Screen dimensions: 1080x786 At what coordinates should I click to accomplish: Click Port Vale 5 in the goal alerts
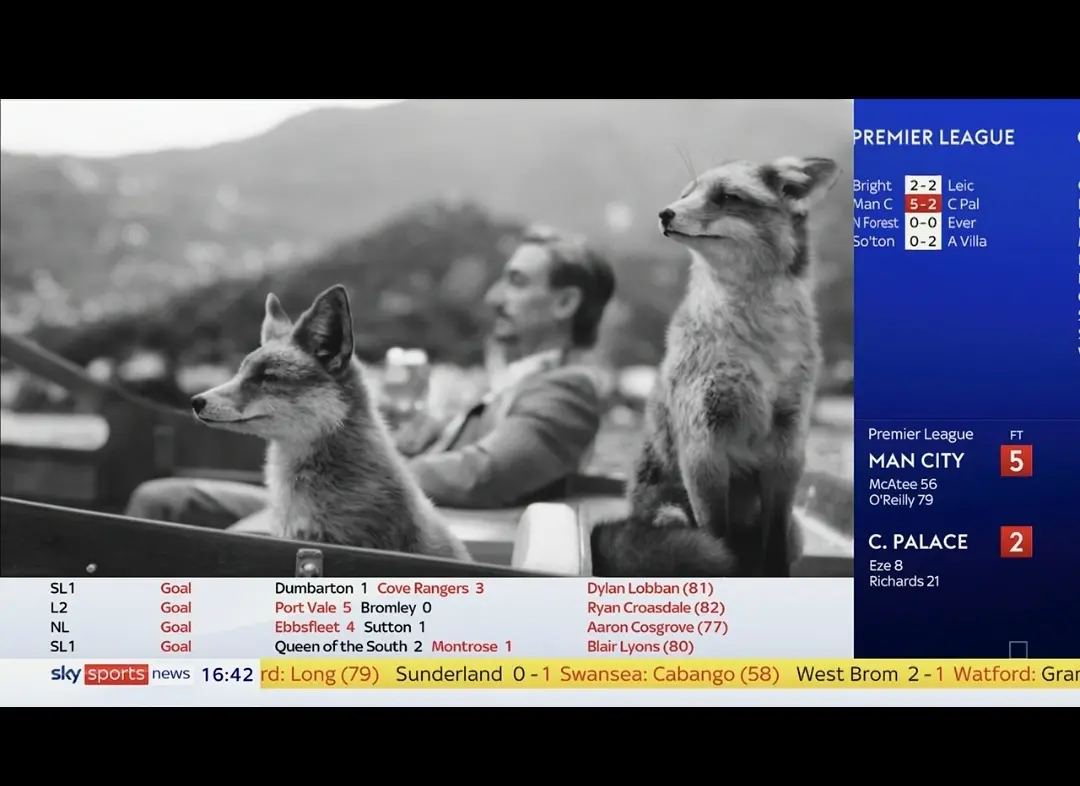coord(313,608)
